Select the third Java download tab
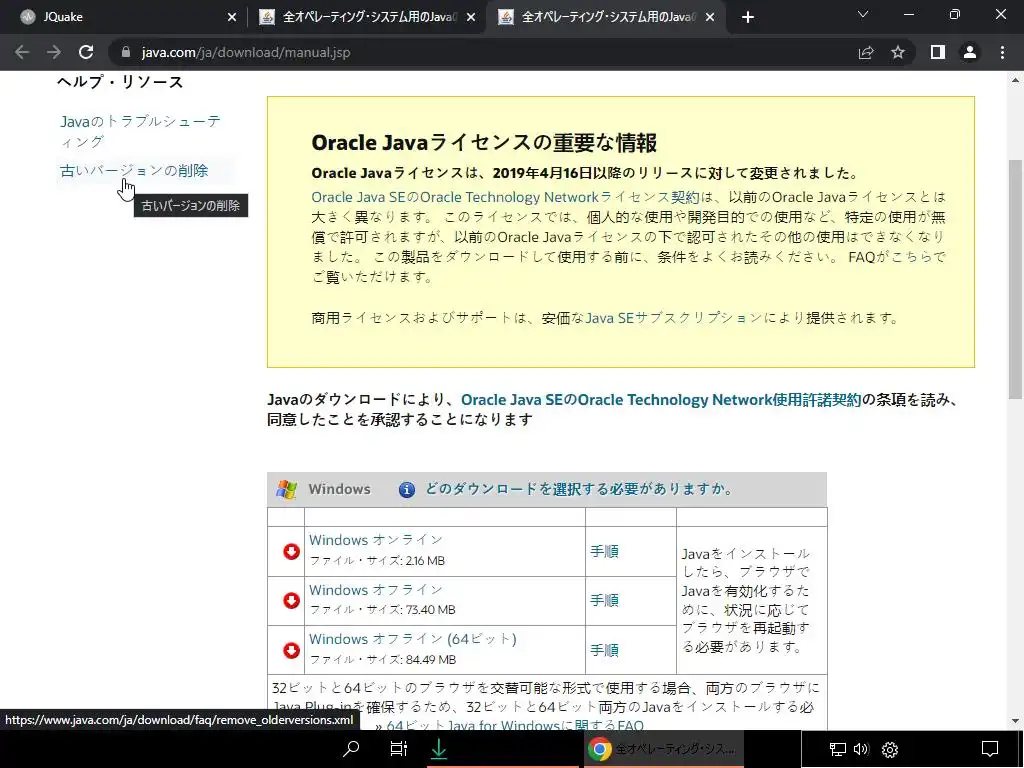Screen dimensions: 1024x768 coord(605,17)
